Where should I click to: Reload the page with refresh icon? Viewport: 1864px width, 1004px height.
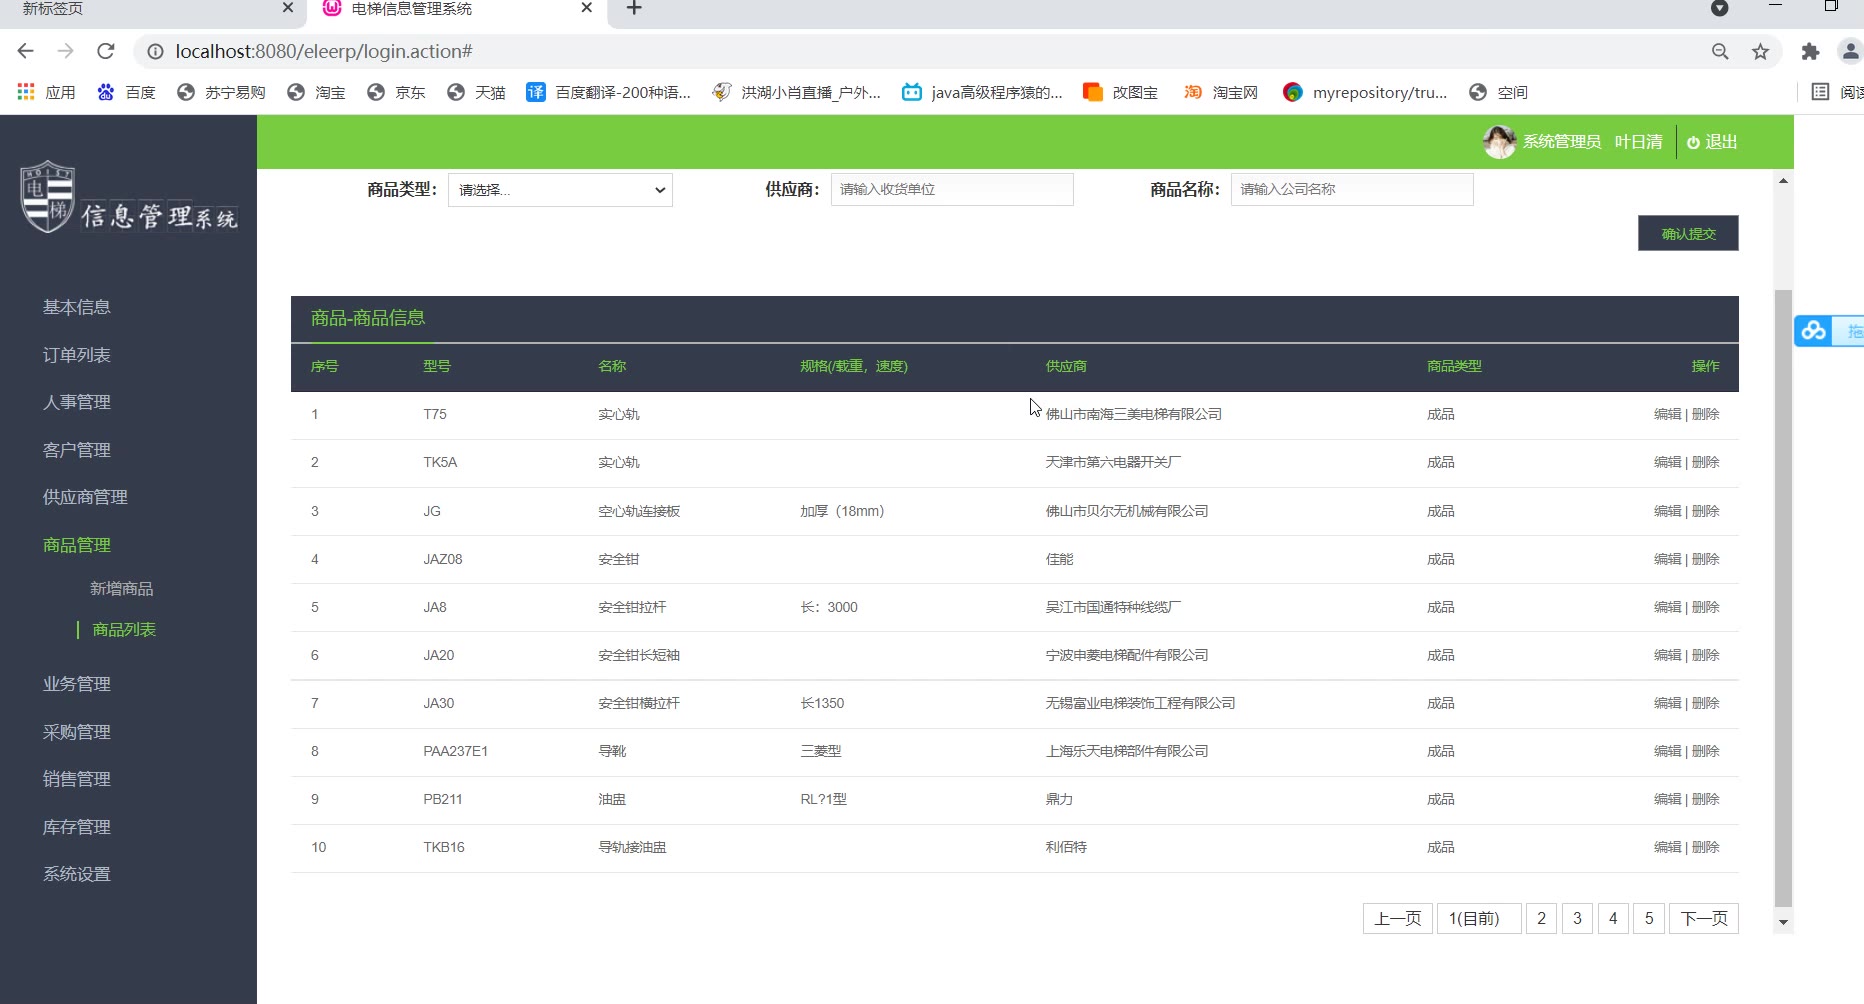point(106,51)
